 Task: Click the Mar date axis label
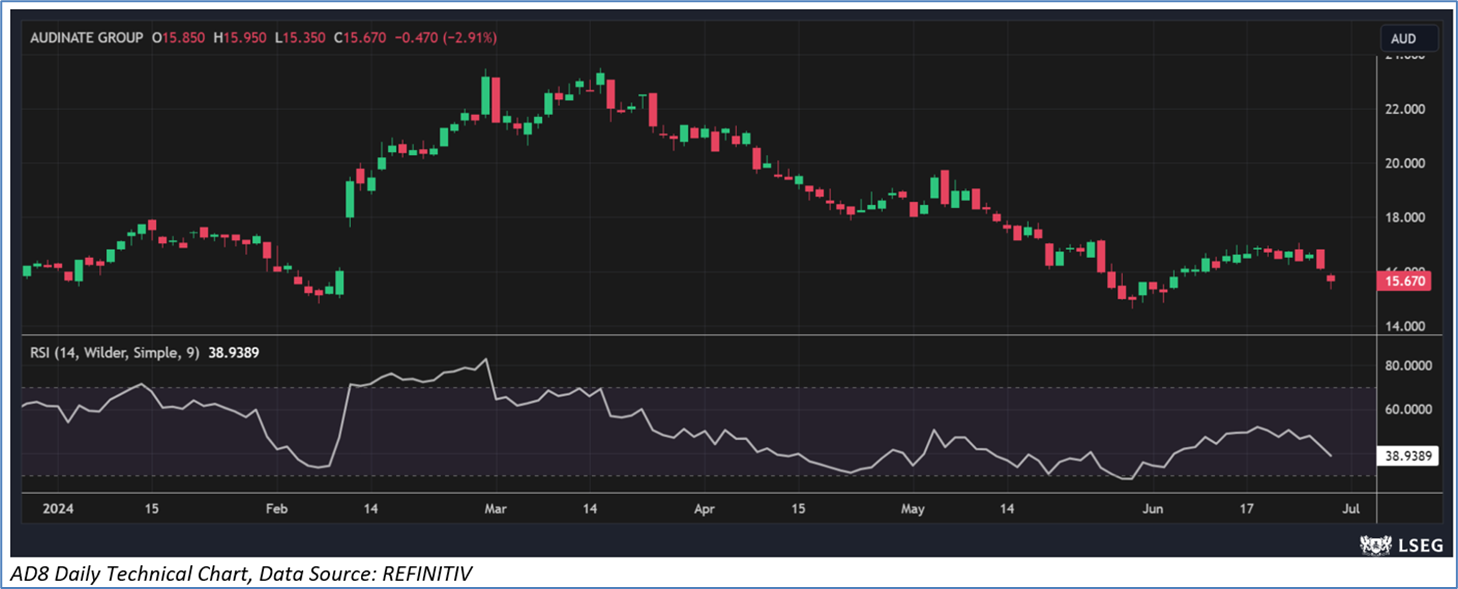pyautogui.click(x=496, y=509)
